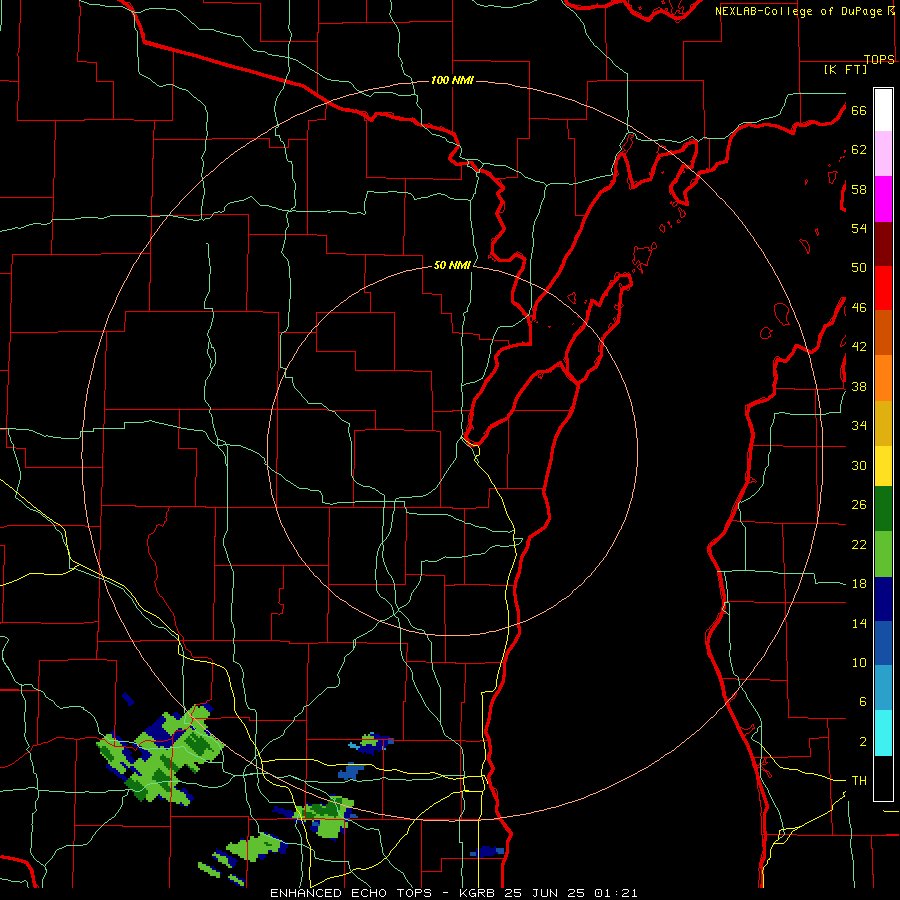Click the magenta swatch between 58 and 54
Image resolution: width=900 pixels, height=900 pixels.
click(883, 199)
